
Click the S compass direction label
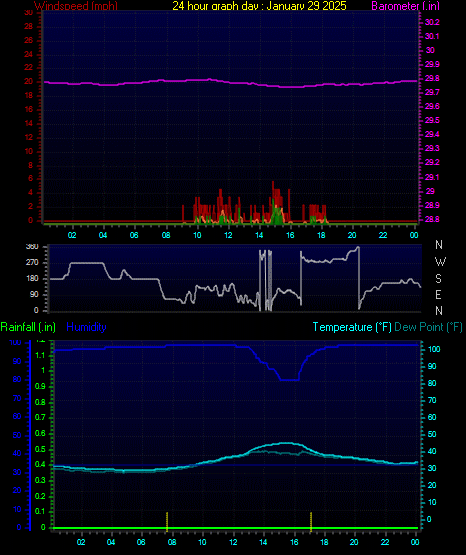coord(438,279)
